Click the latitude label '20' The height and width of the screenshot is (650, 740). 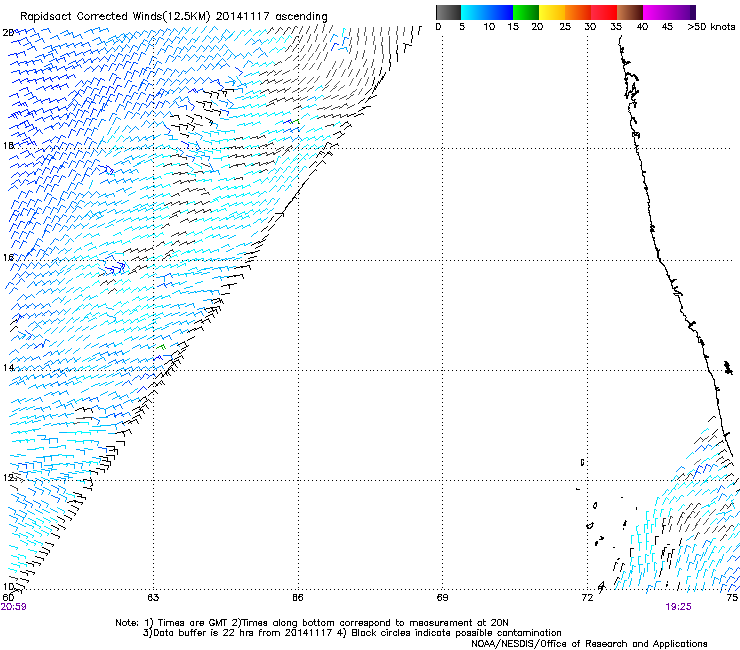(8, 33)
